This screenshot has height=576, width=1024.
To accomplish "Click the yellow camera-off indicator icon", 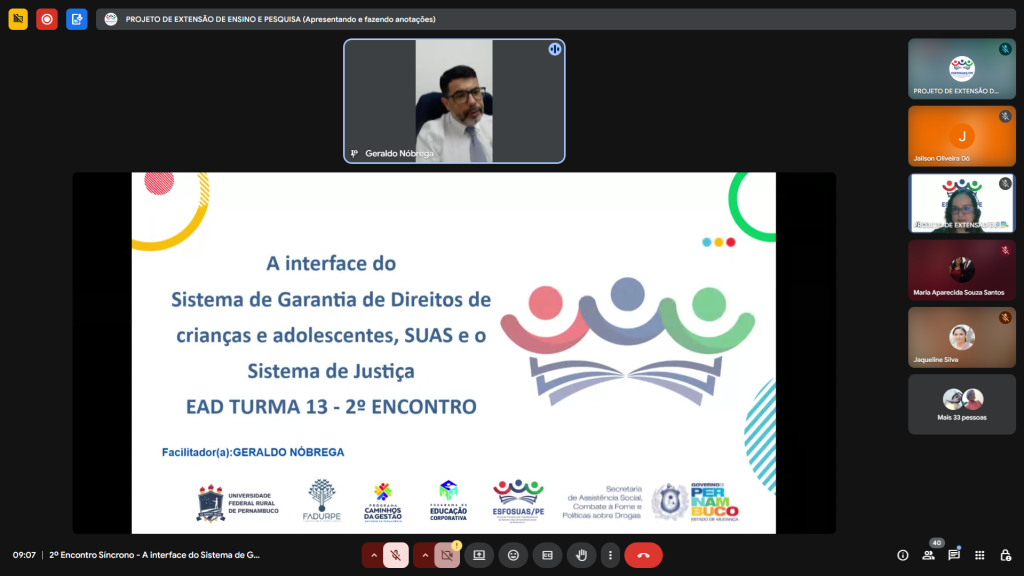I will click(x=18, y=19).
